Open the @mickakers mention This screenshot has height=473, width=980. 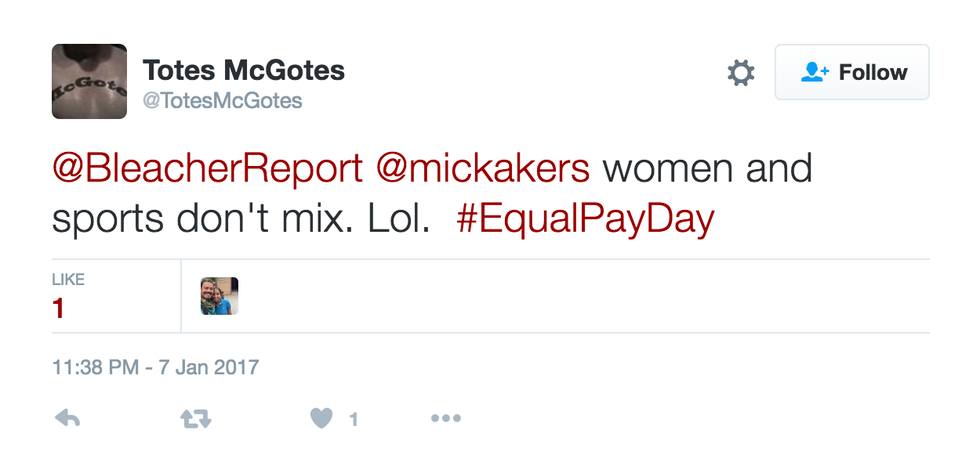pyautogui.click(x=483, y=169)
